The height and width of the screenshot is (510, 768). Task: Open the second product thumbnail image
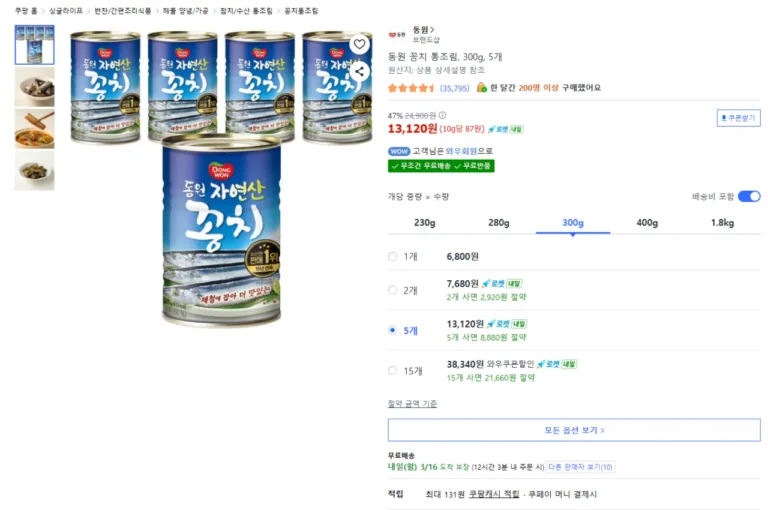[34, 88]
